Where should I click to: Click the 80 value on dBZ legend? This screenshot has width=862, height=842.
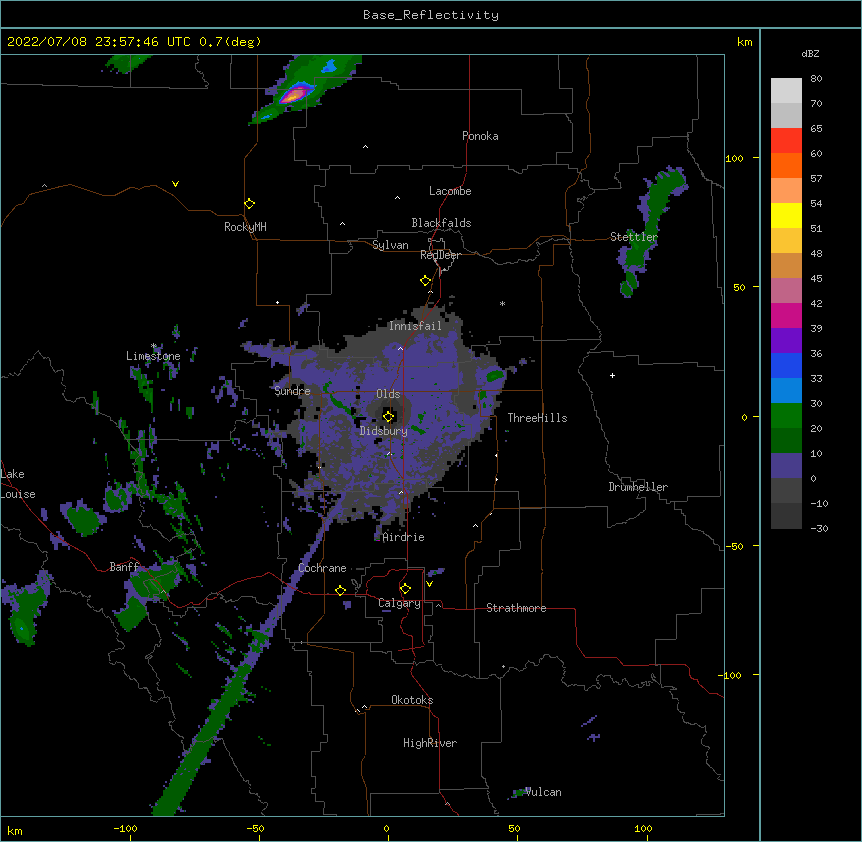pyautogui.click(x=816, y=79)
